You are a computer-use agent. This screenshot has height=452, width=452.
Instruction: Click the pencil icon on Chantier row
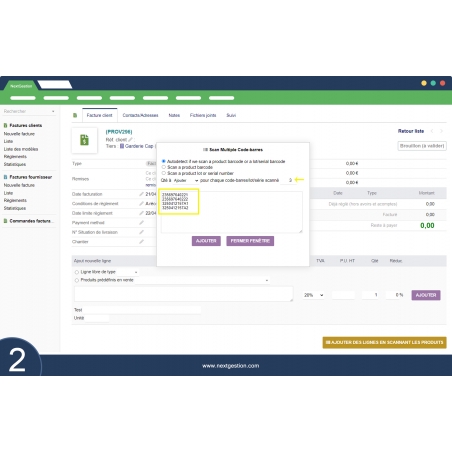(141, 241)
